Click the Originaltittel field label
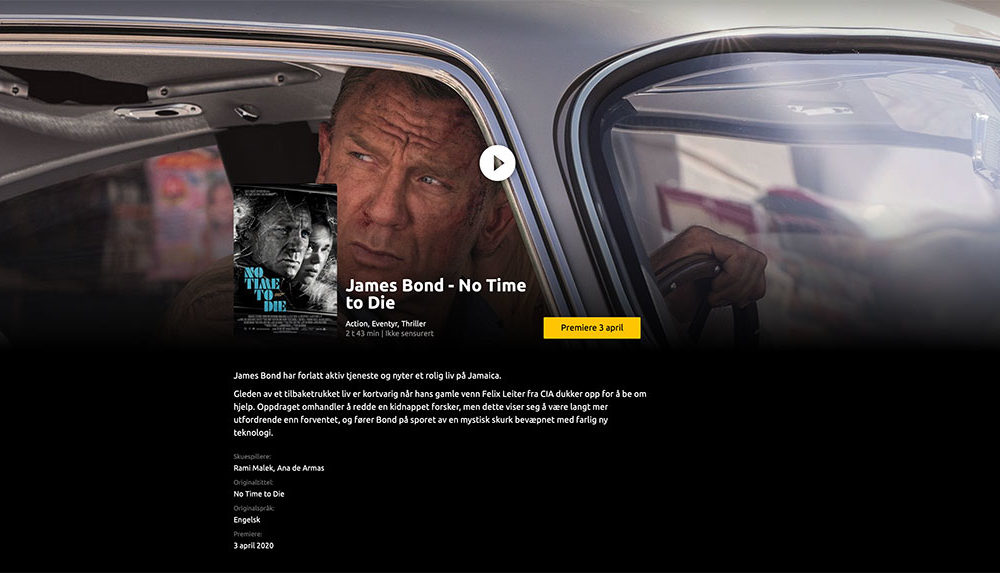 coord(253,483)
